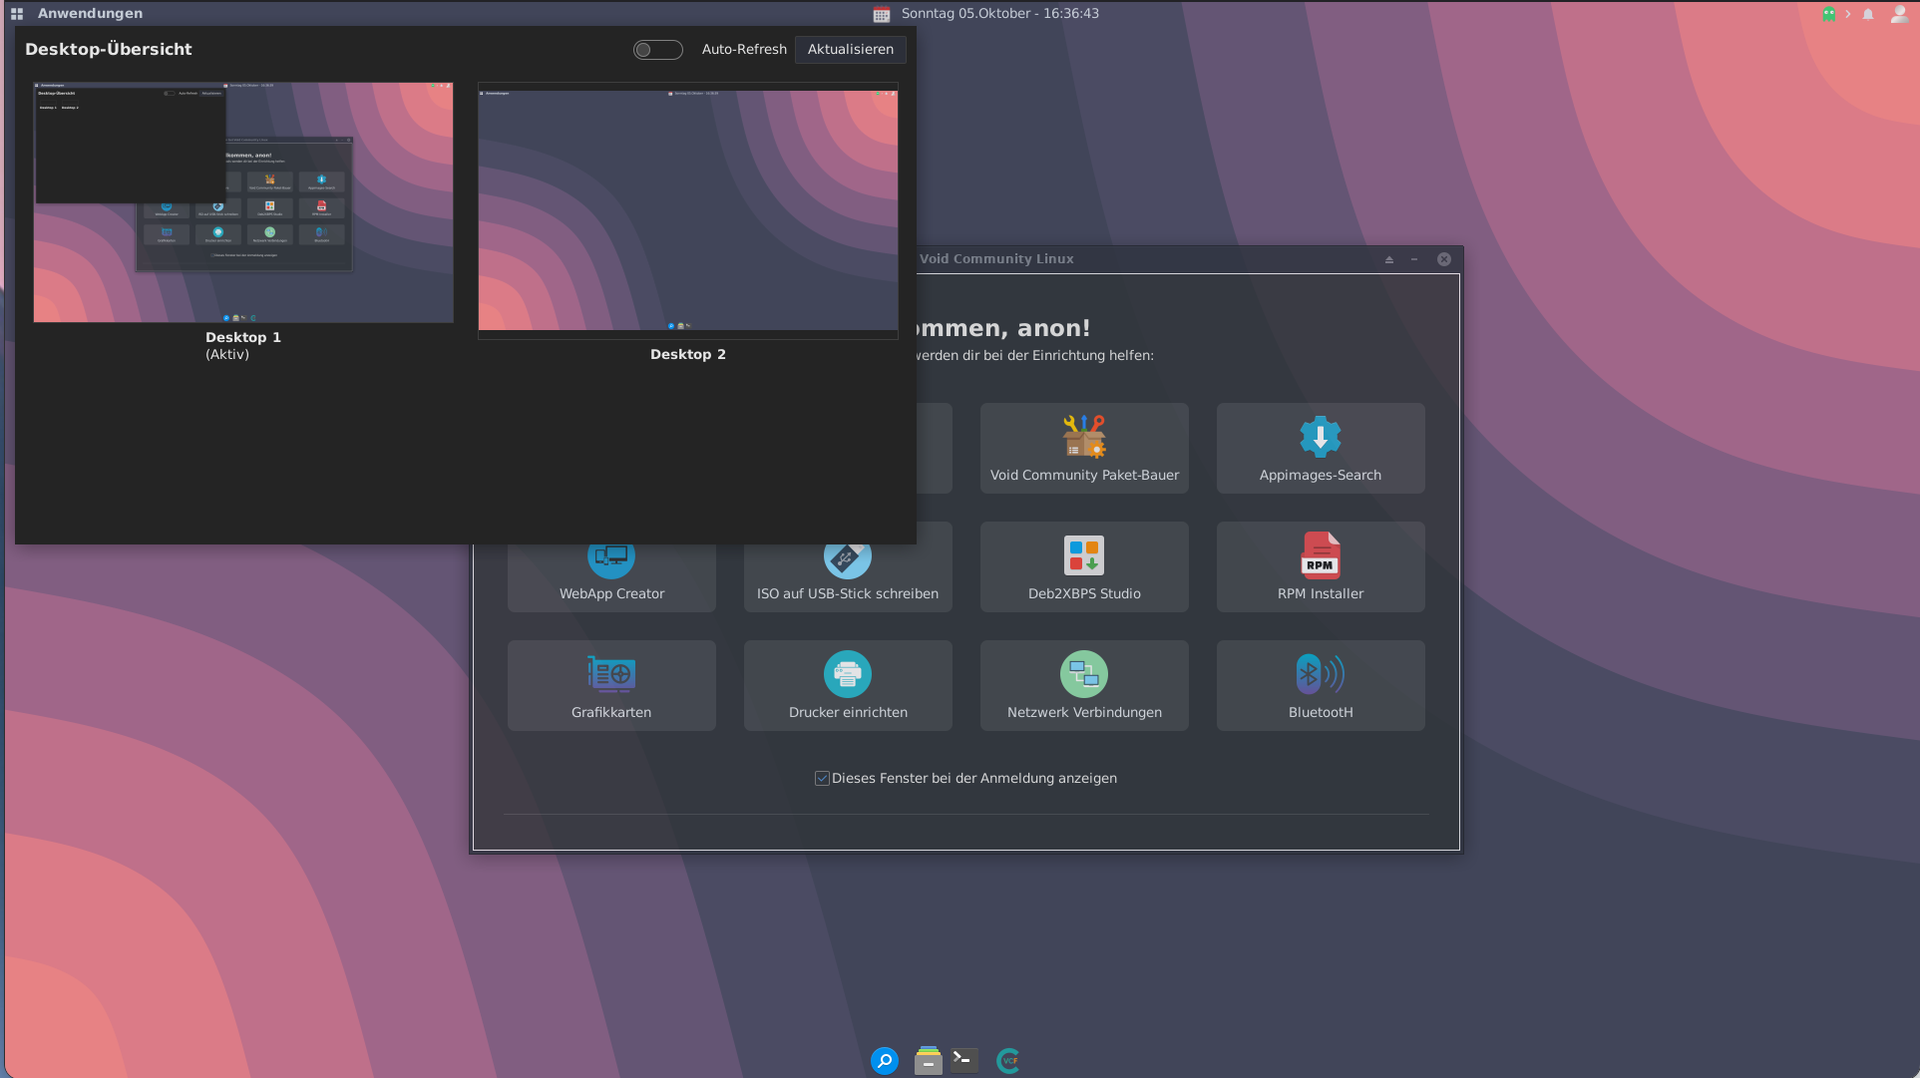Open Deb2XBPS Studio

click(1084, 567)
